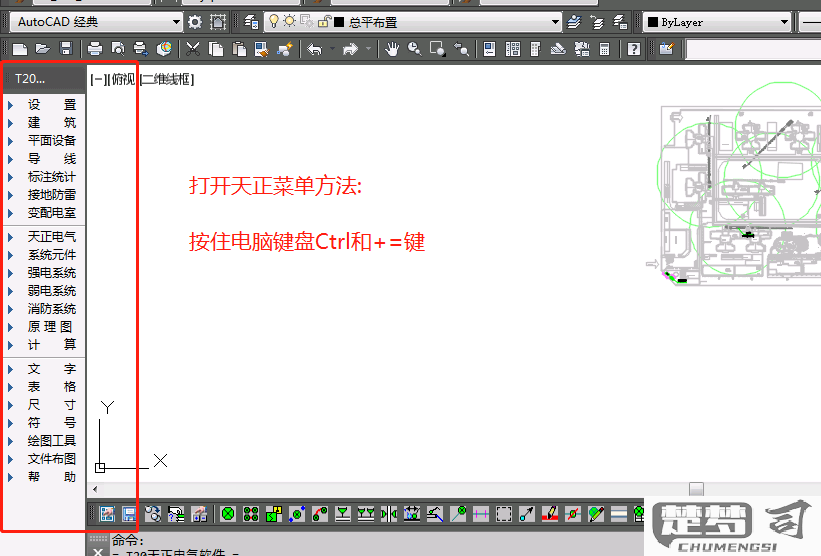Click the Undo arrow icon
Viewport: 821px width, 556px height.
[315, 49]
